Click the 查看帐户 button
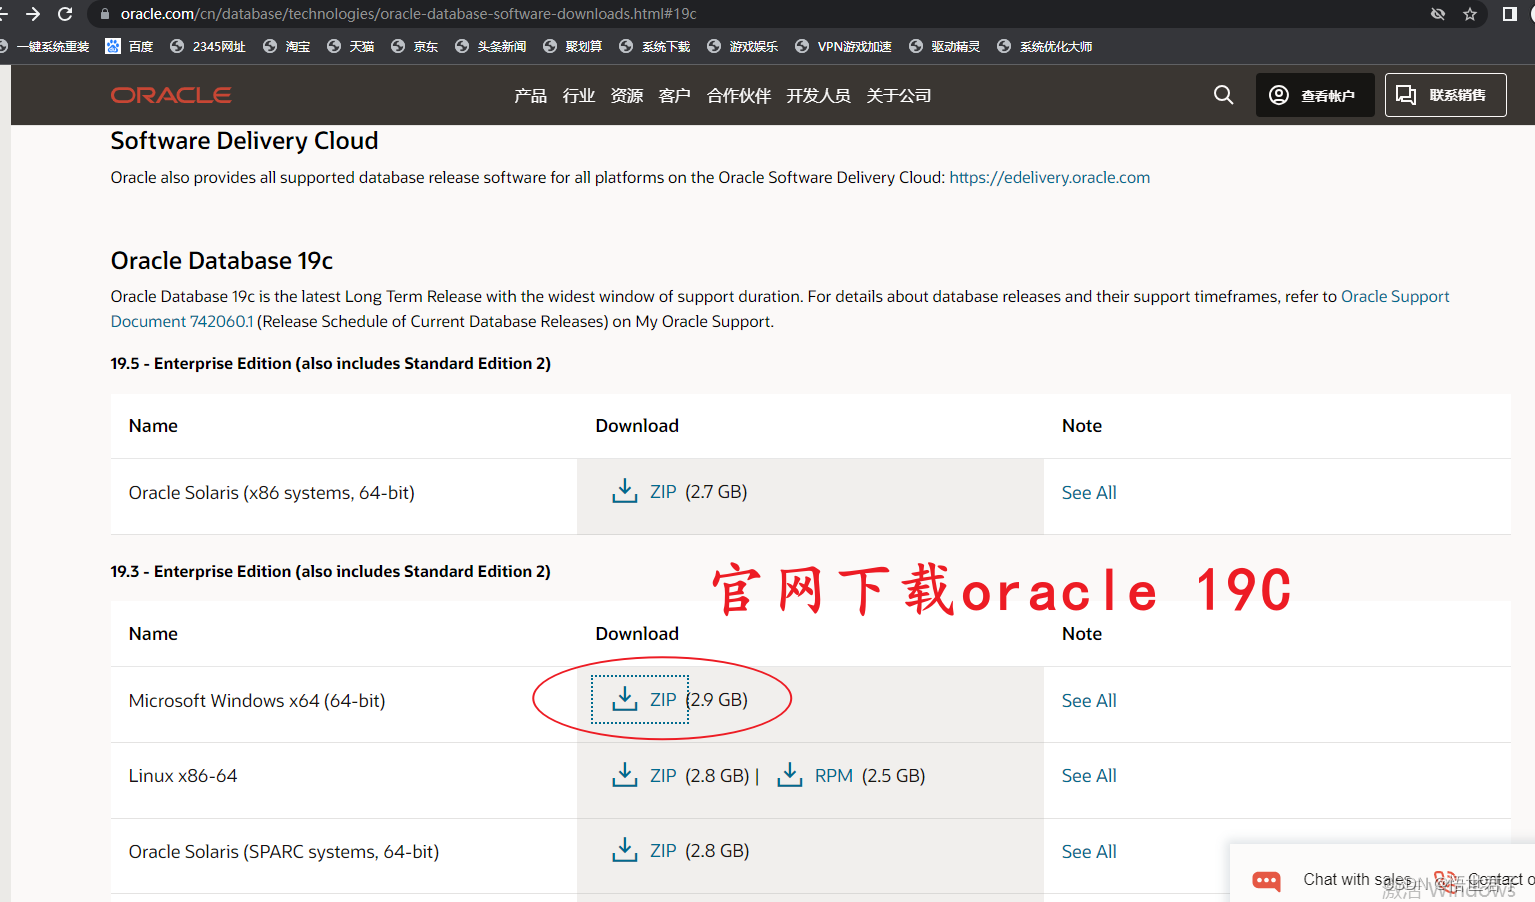This screenshot has height=902, width=1535. (x=1315, y=95)
